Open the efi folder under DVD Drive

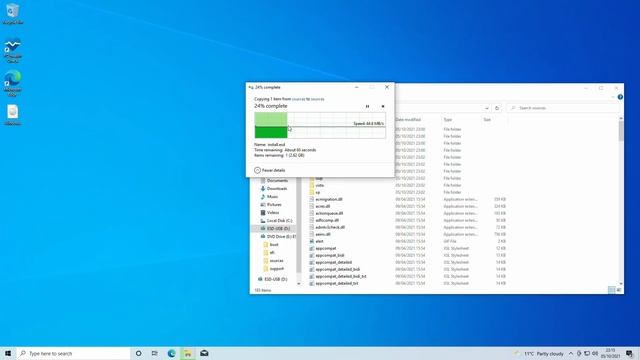click(x=272, y=253)
